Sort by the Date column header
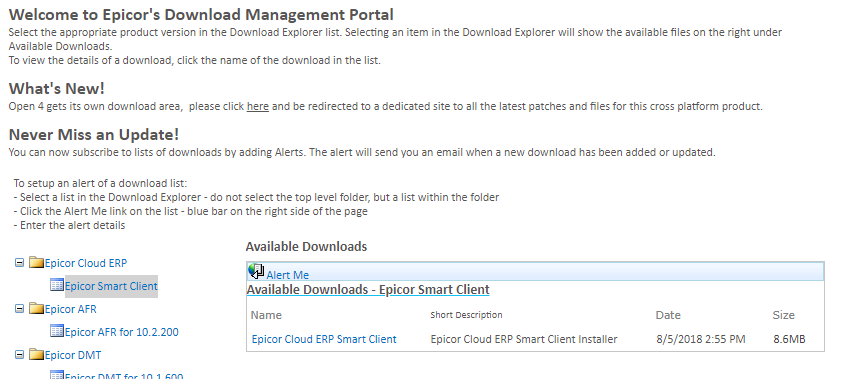844x379 pixels. click(668, 315)
